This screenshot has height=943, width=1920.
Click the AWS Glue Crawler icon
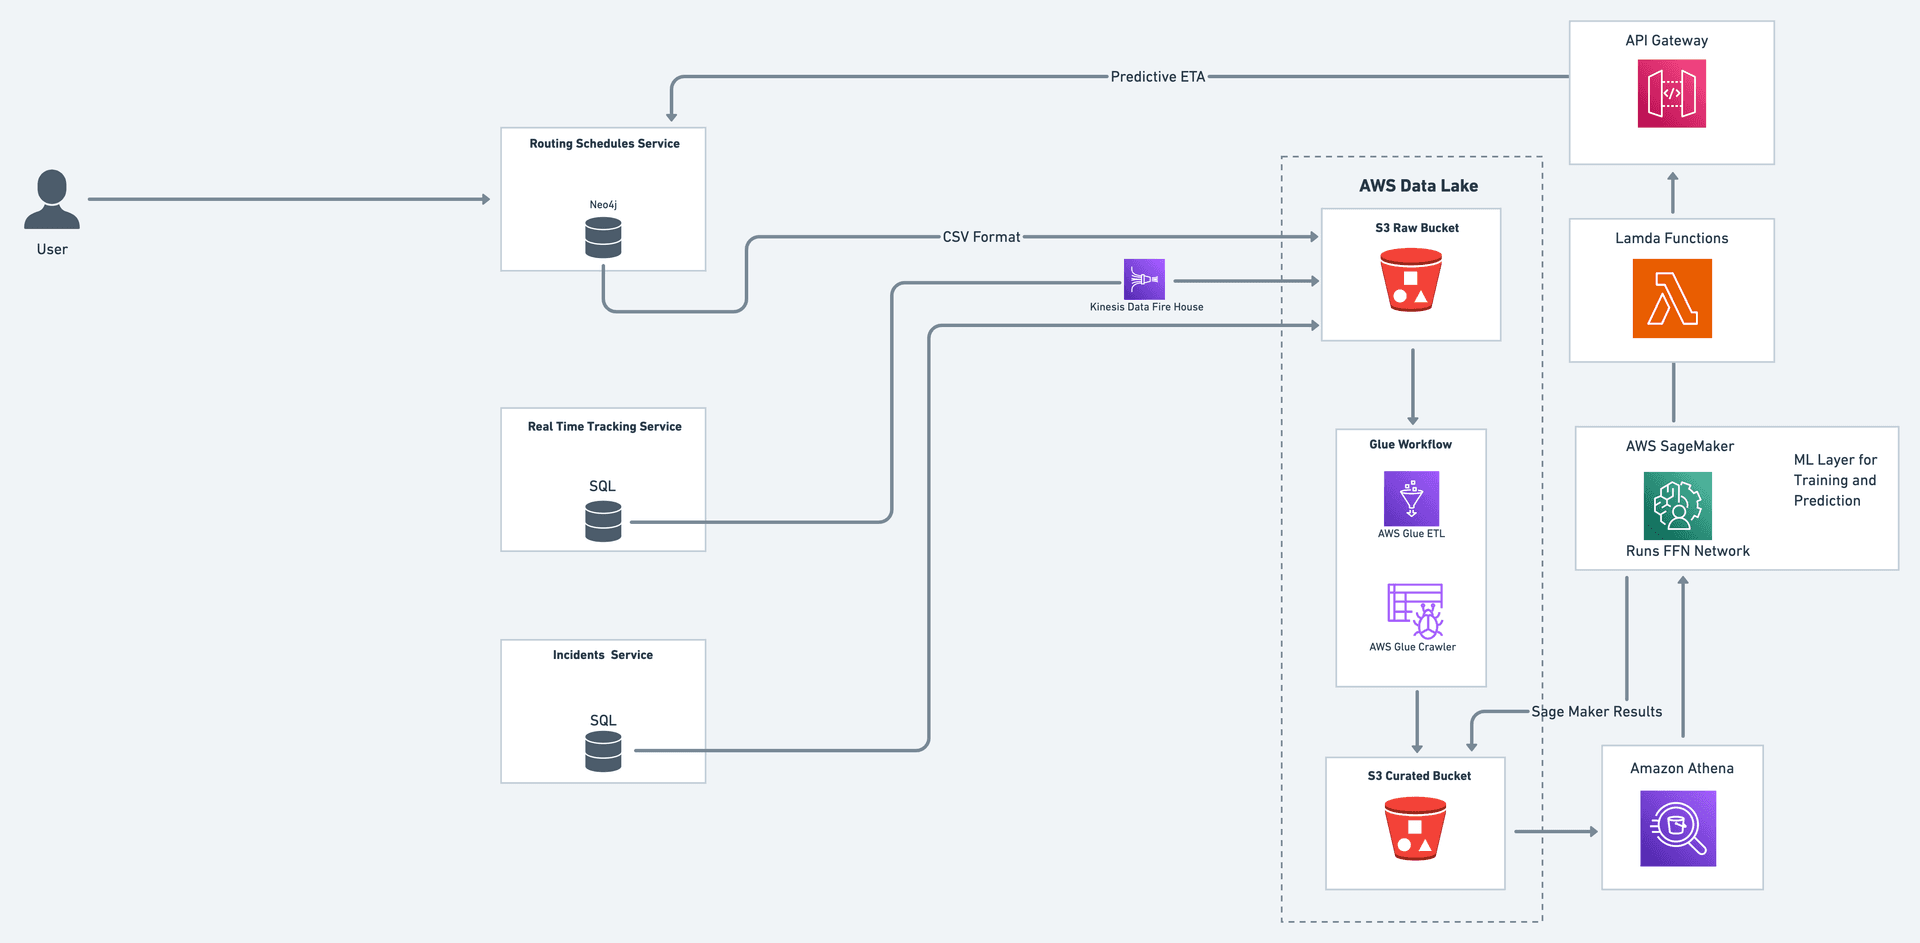point(1415,611)
